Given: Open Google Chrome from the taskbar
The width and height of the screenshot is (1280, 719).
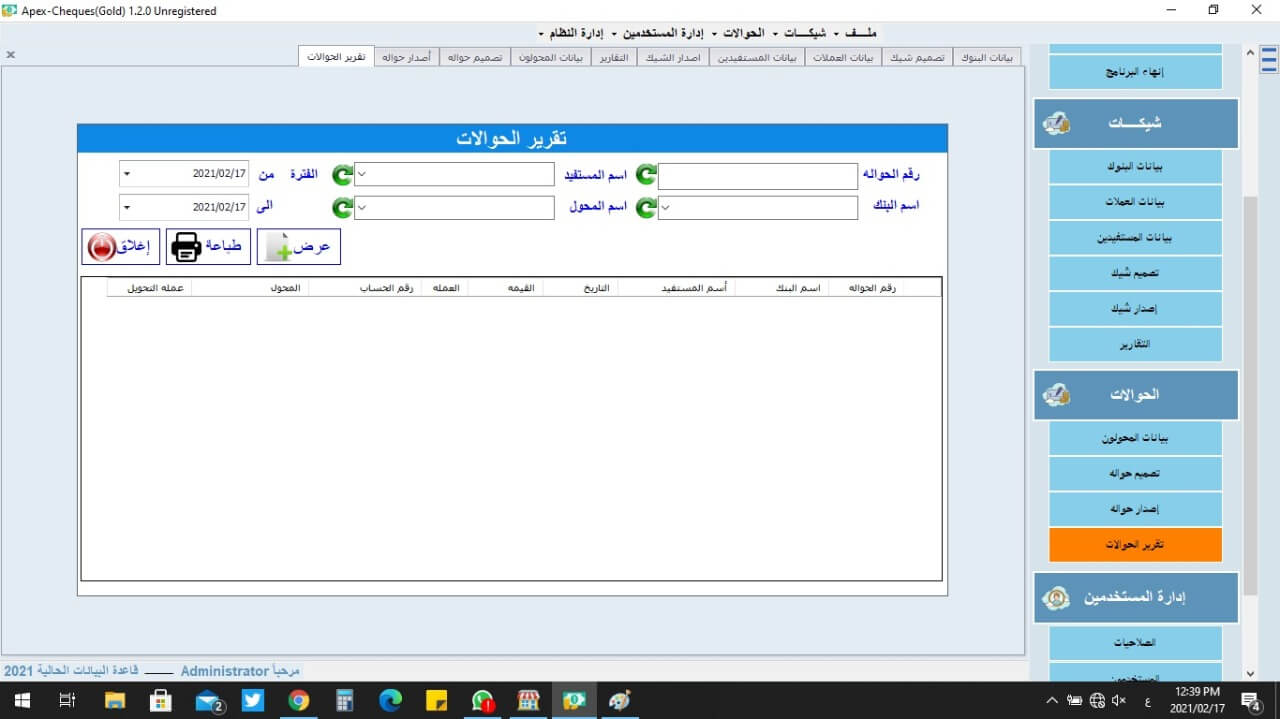Looking at the screenshot, I should [x=299, y=701].
